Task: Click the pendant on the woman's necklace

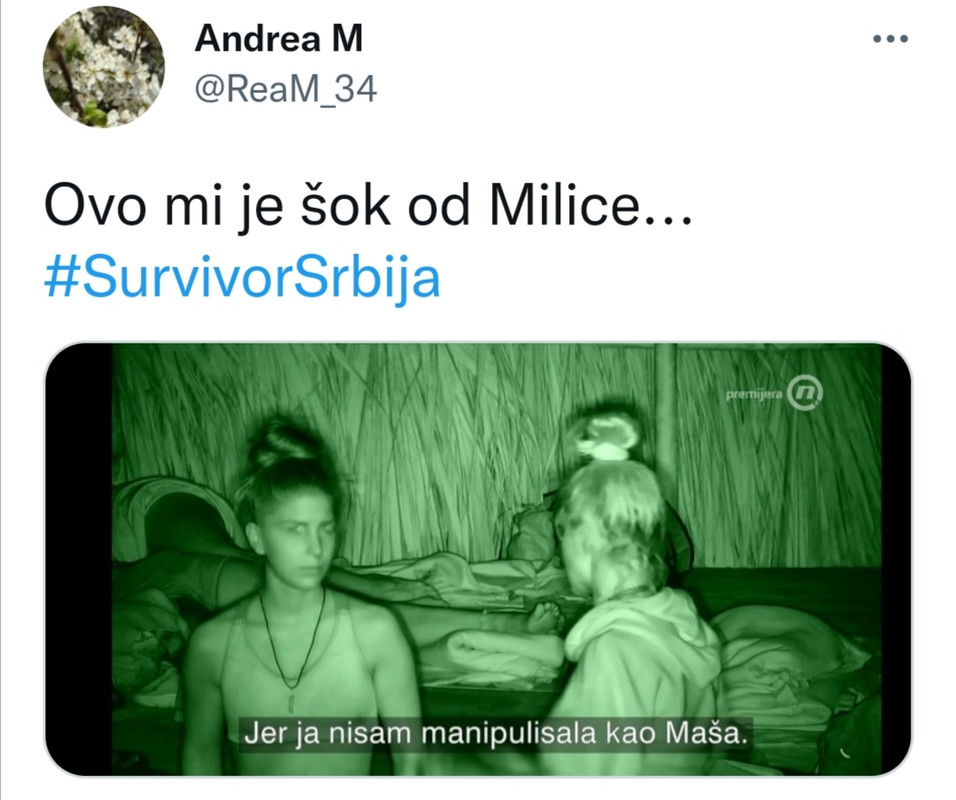Action: pos(292,699)
